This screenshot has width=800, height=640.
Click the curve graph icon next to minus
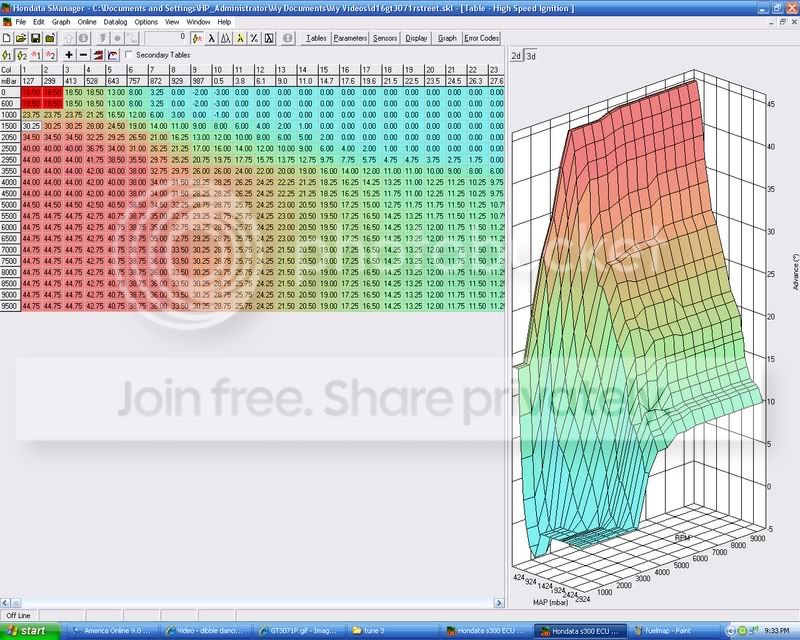113,55
